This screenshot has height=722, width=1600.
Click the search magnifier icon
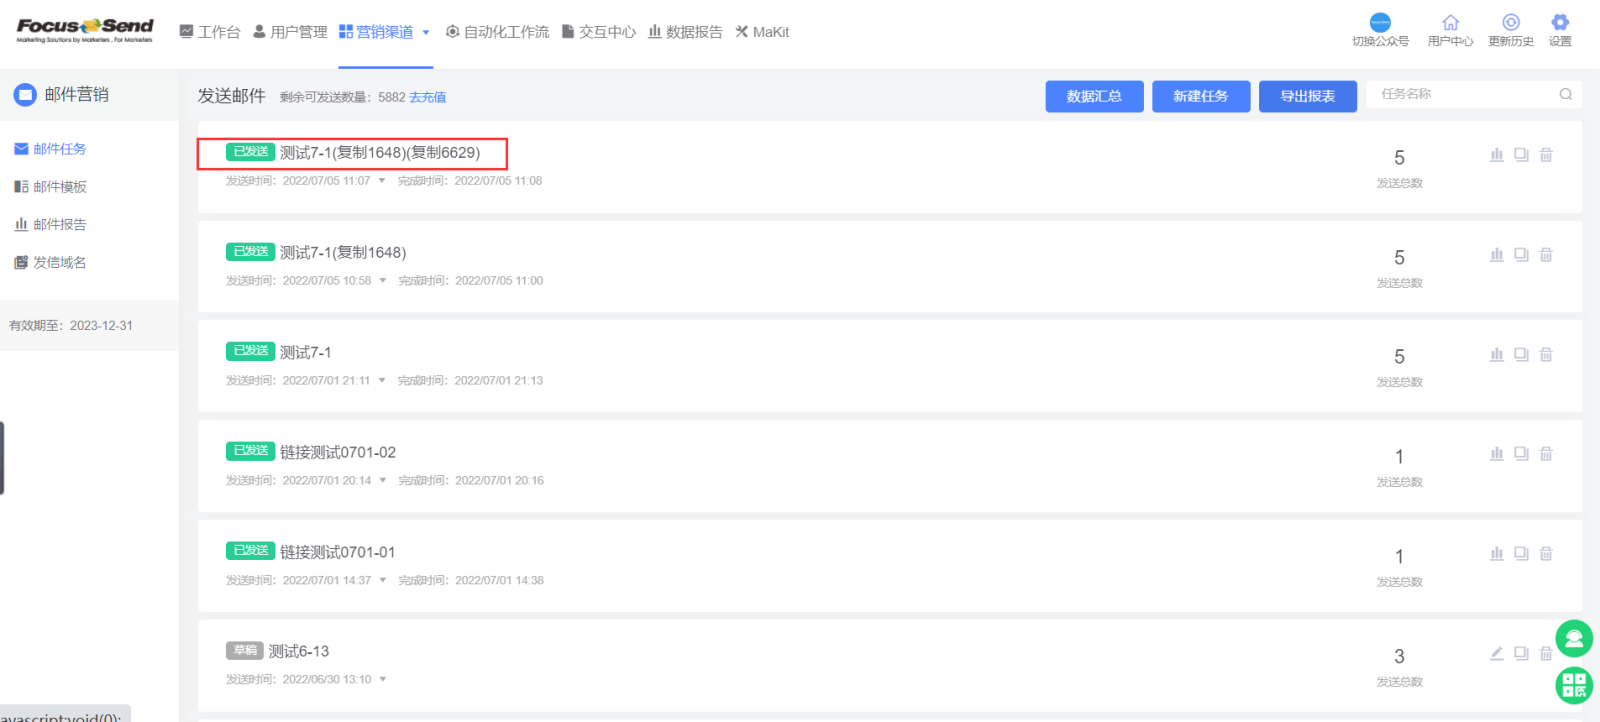(1566, 94)
